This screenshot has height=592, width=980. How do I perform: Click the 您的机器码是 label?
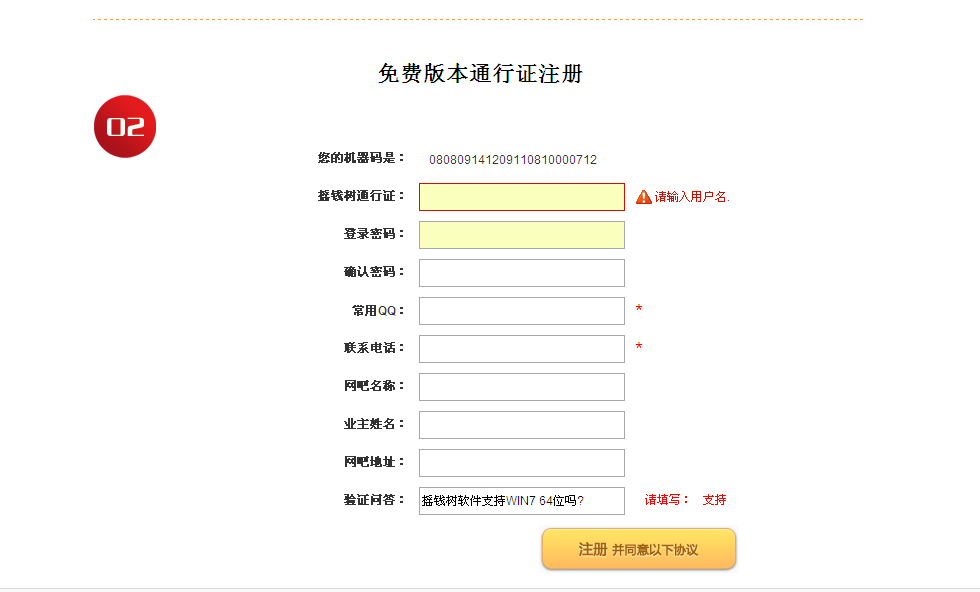[361, 158]
